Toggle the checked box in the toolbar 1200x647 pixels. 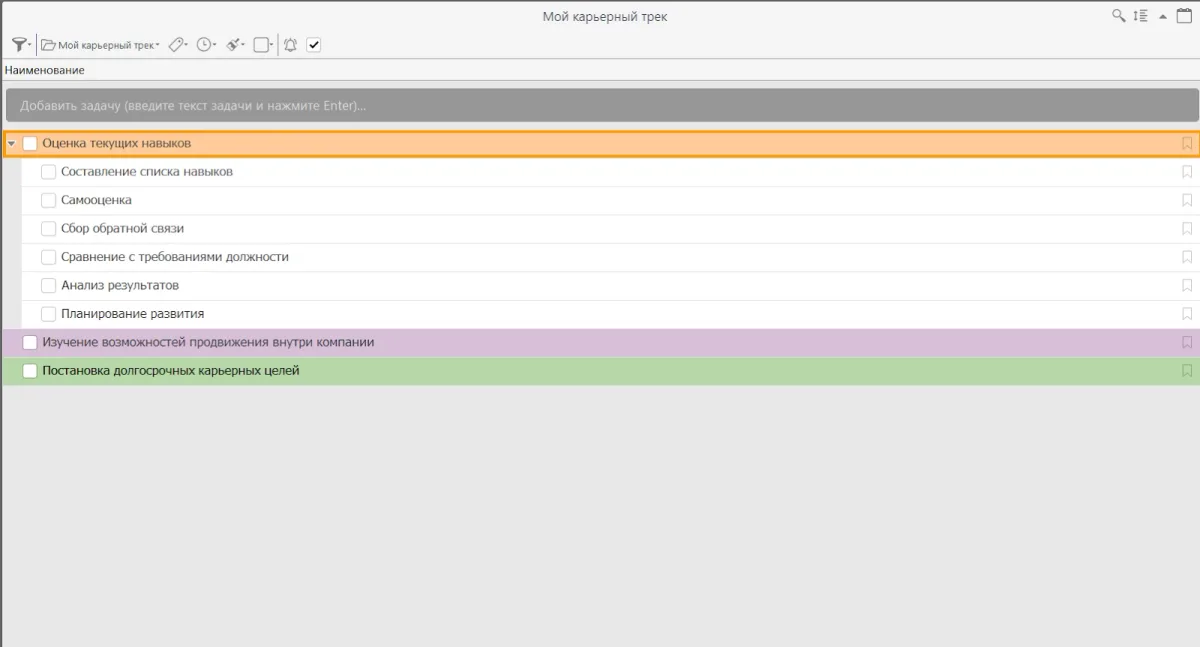point(314,45)
